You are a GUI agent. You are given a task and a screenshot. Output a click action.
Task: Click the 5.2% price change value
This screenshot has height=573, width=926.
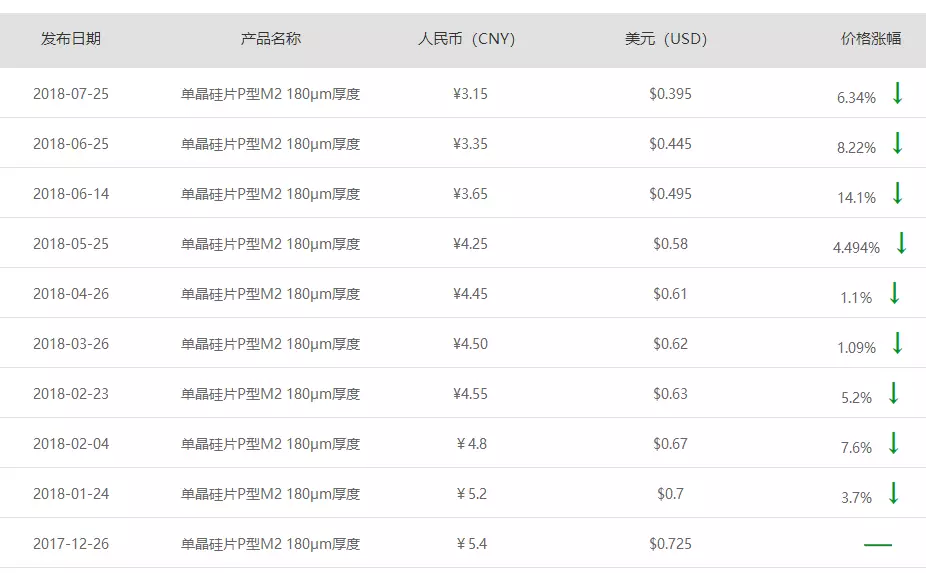(x=856, y=398)
